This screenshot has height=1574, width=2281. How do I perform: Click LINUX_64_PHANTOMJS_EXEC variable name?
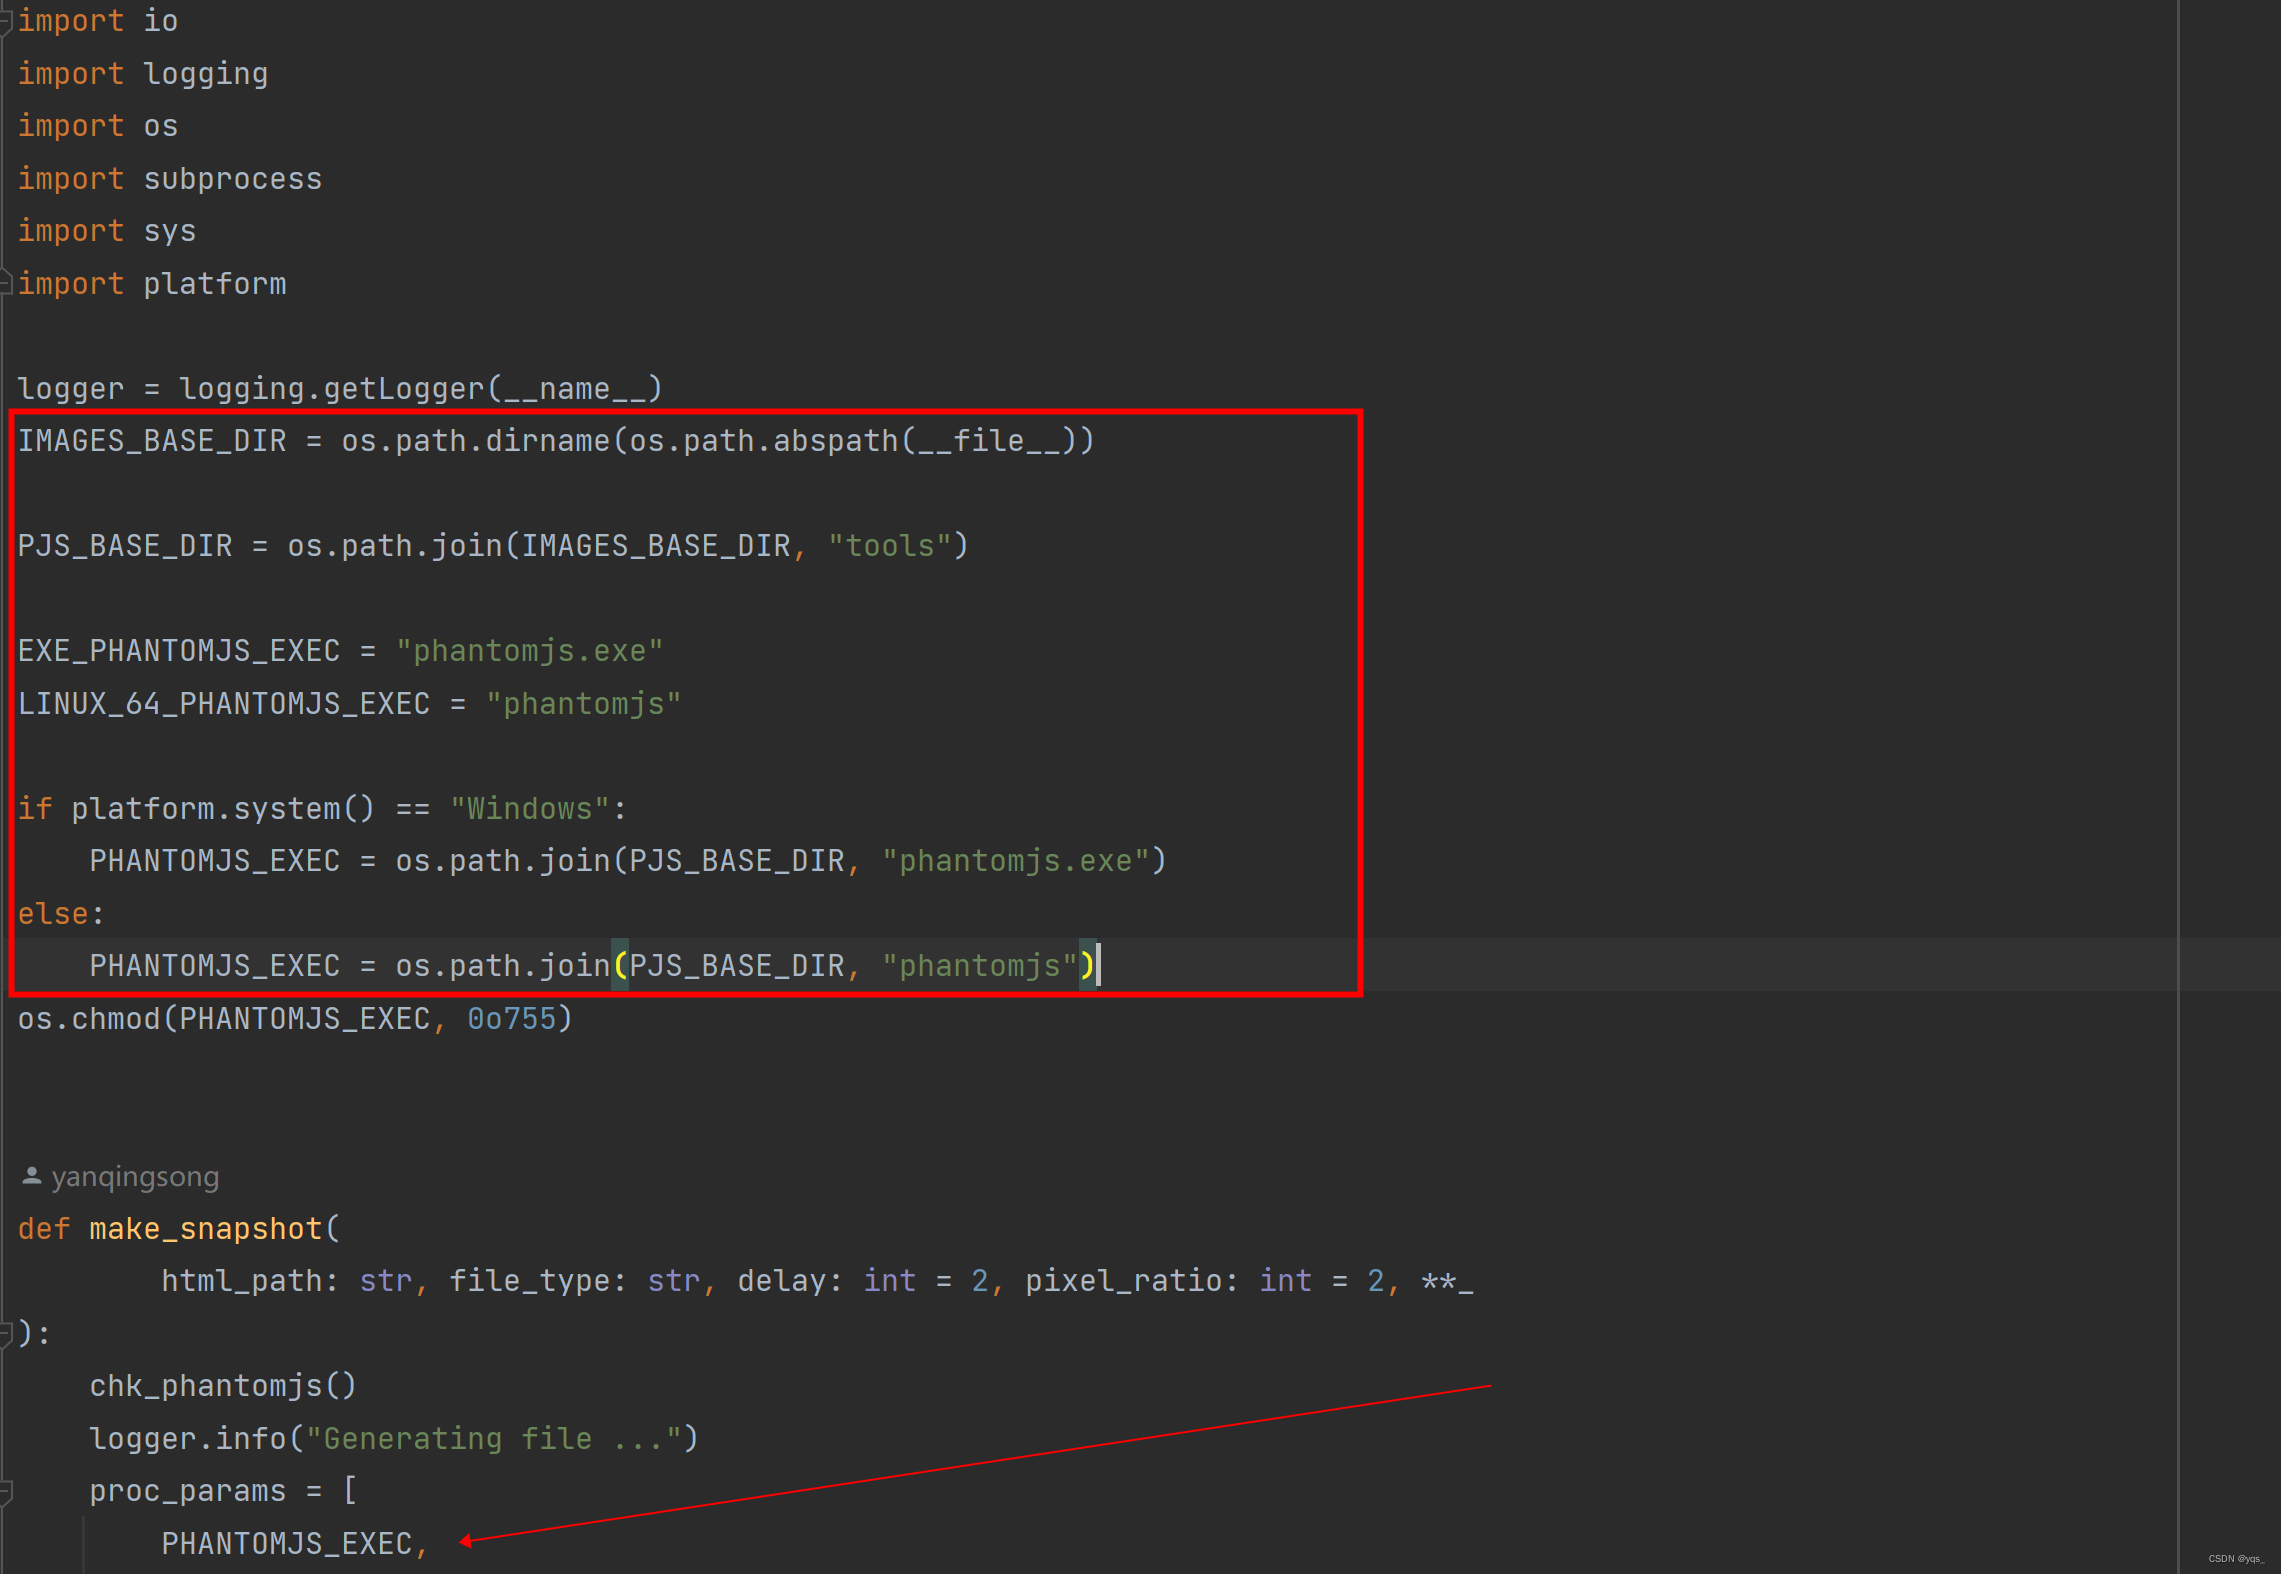[224, 704]
